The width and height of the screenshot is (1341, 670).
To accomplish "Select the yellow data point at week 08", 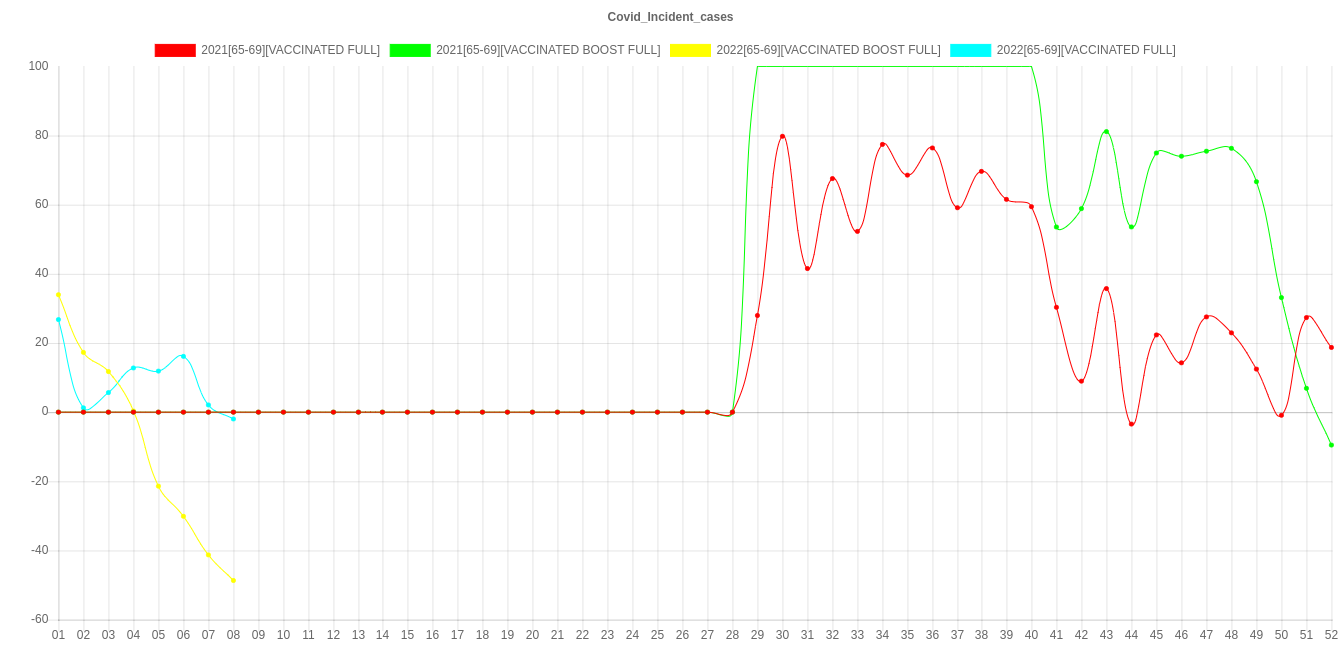I will 233,580.
